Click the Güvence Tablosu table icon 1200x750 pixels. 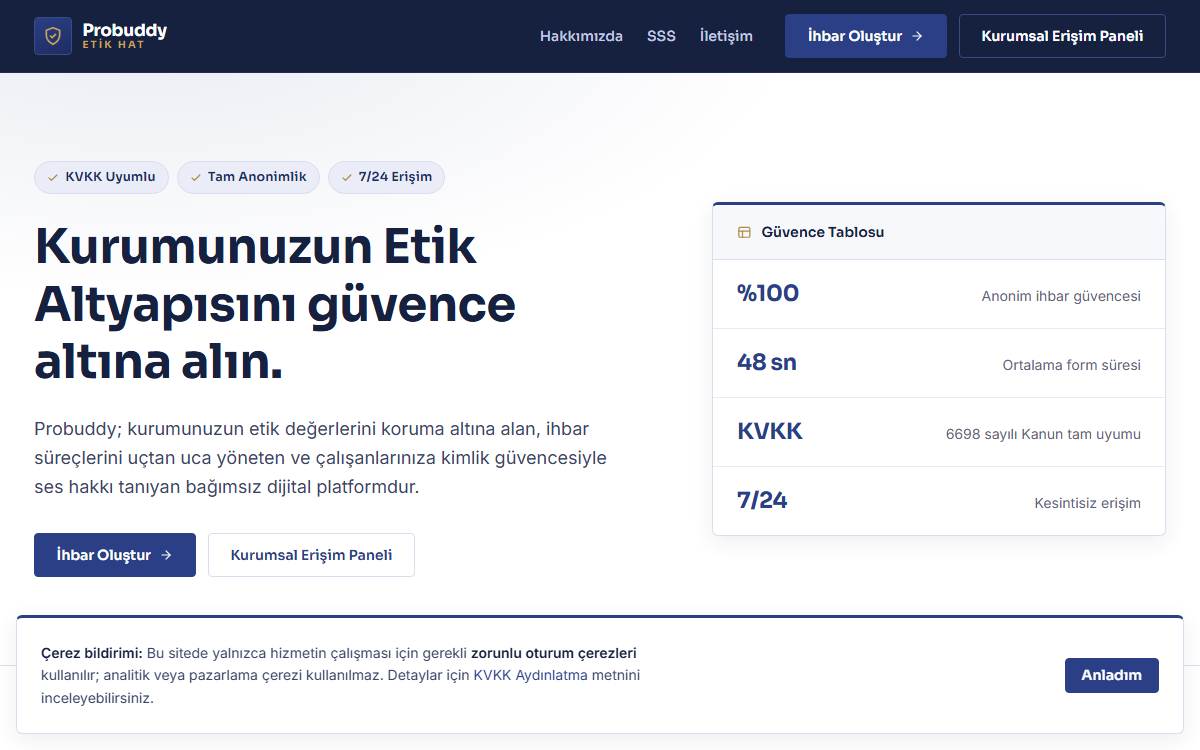pyautogui.click(x=744, y=232)
